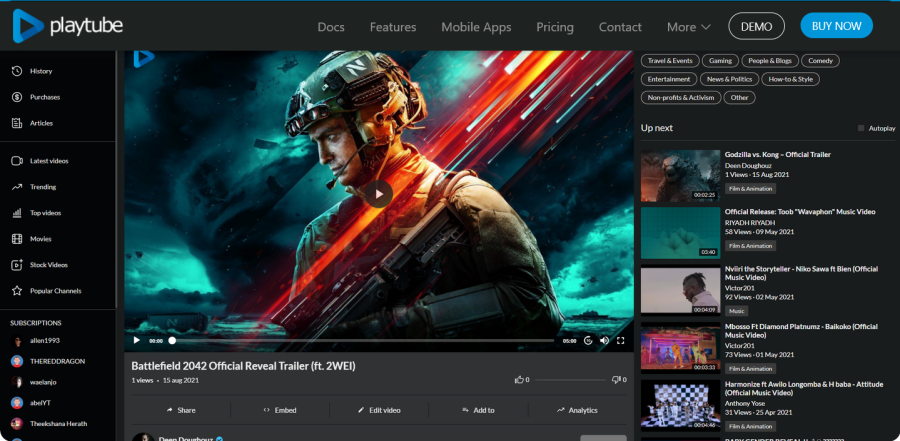This screenshot has width=900, height=441.
Task: Enter fullscreen with the fullscreen icon
Action: pyautogui.click(x=620, y=341)
